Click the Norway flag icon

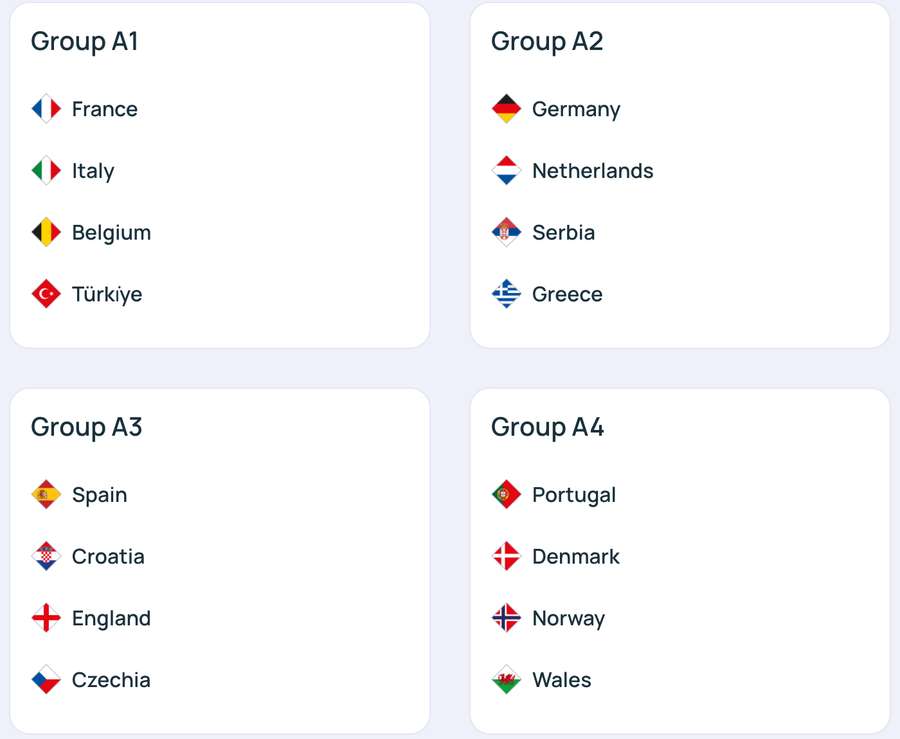[506, 619]
